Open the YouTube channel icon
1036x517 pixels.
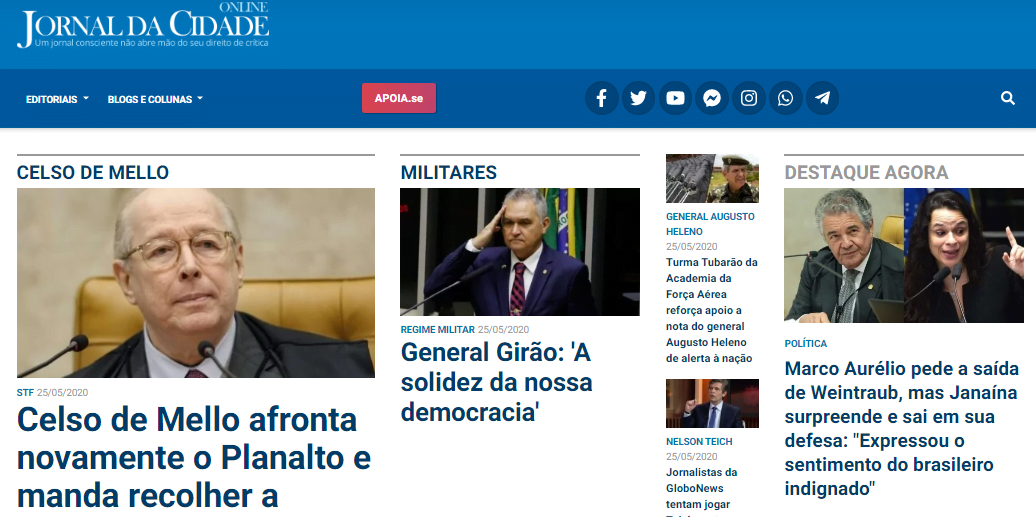coord(675,99)
